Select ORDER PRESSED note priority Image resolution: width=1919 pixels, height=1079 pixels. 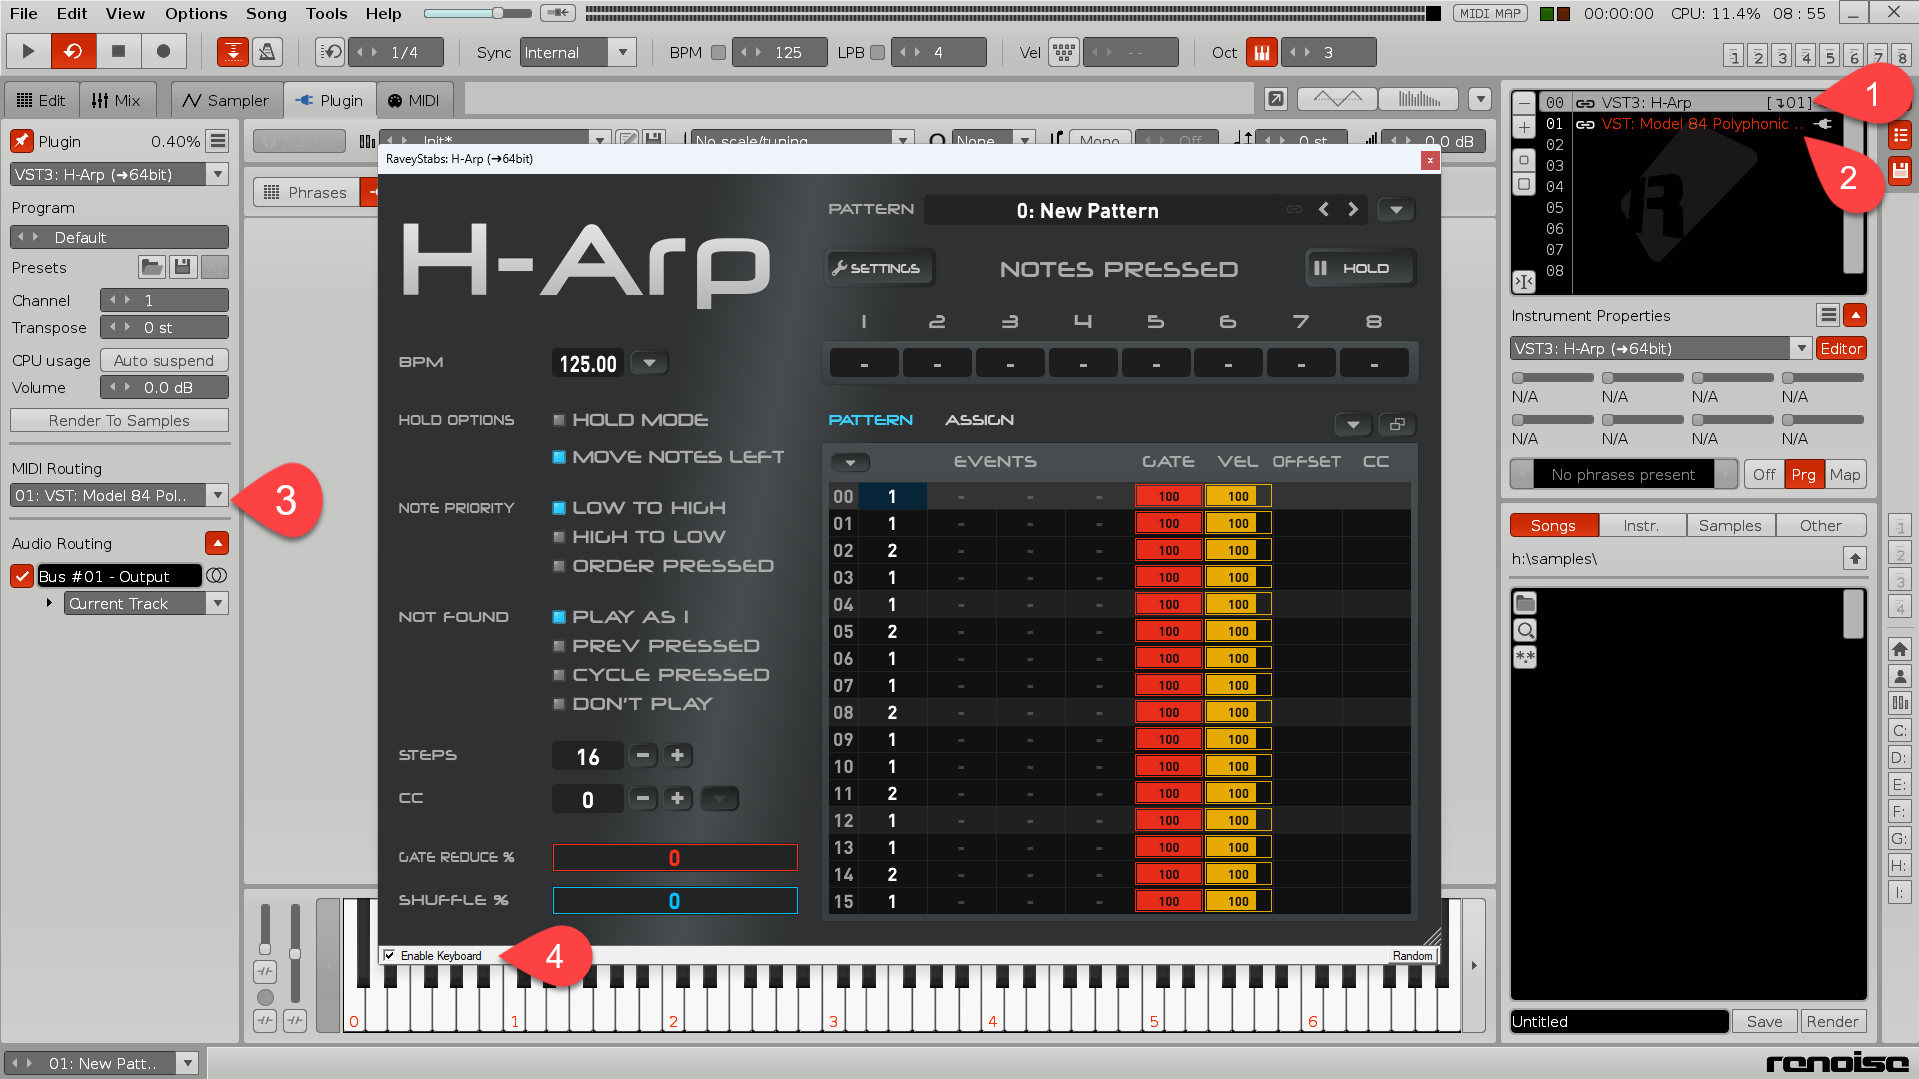tap(559, 566)
